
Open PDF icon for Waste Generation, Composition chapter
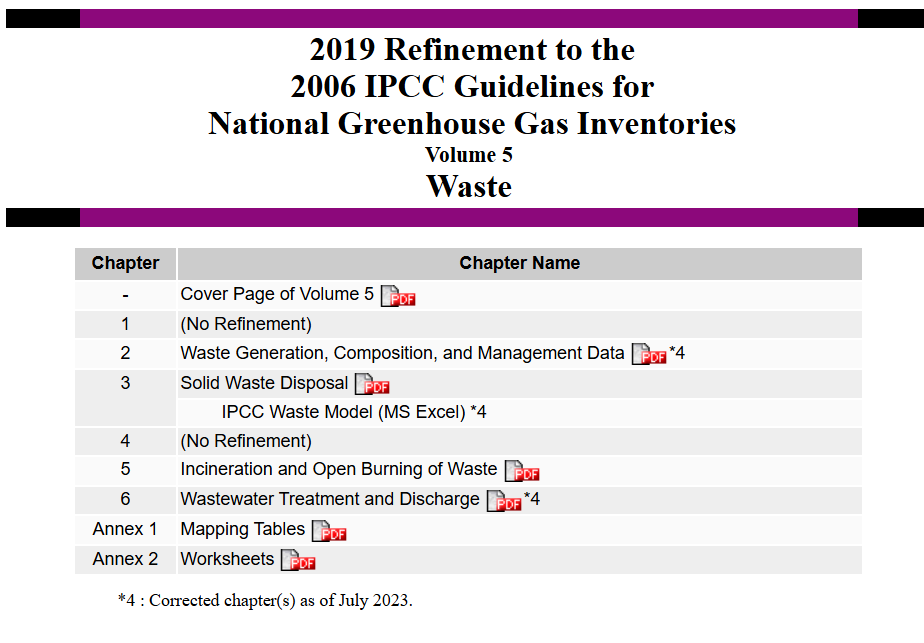coord(649,354)
